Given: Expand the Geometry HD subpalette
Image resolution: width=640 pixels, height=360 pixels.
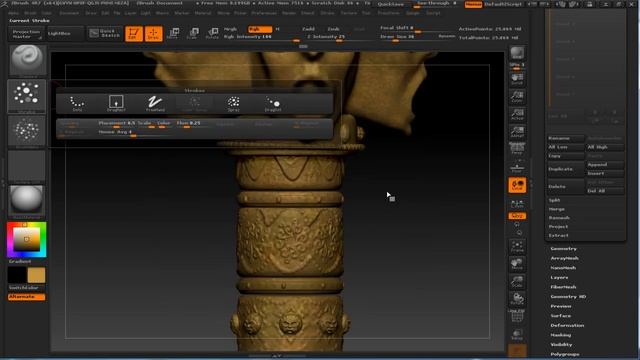Looking at the screenshot, I should pos(568,297).
